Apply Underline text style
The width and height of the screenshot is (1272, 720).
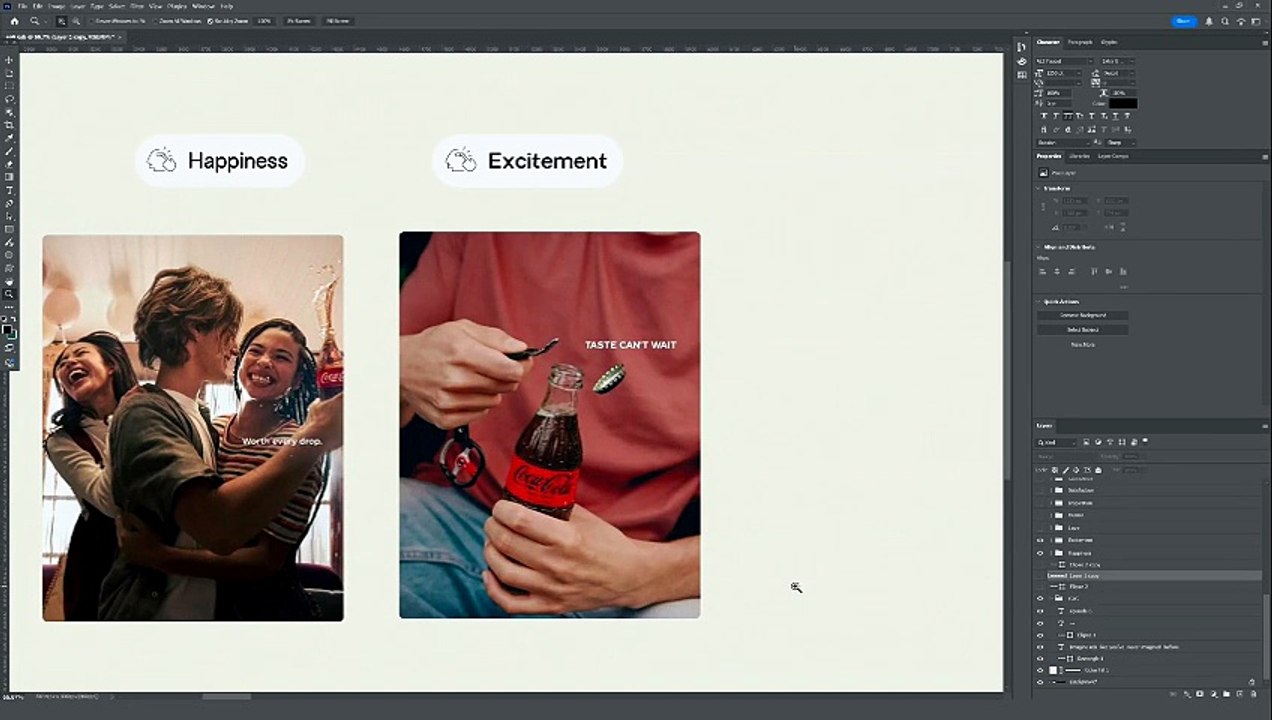pyautogui.click(x=1115, y=116)
